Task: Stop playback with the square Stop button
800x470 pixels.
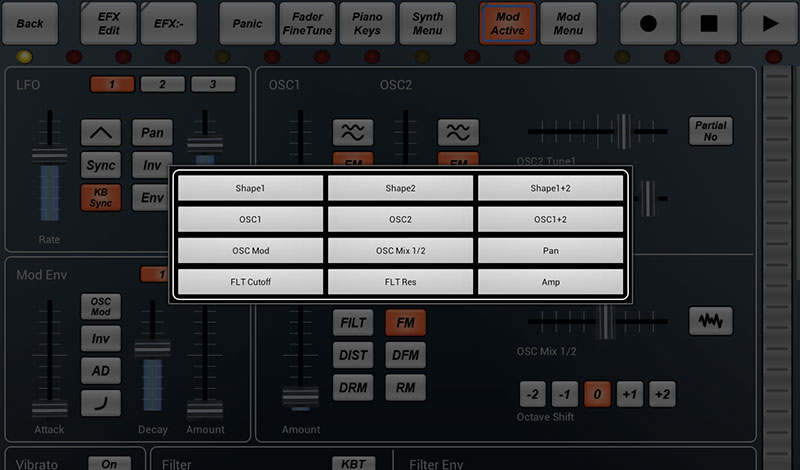Action: pyautogui.click(x=709, y=23)
